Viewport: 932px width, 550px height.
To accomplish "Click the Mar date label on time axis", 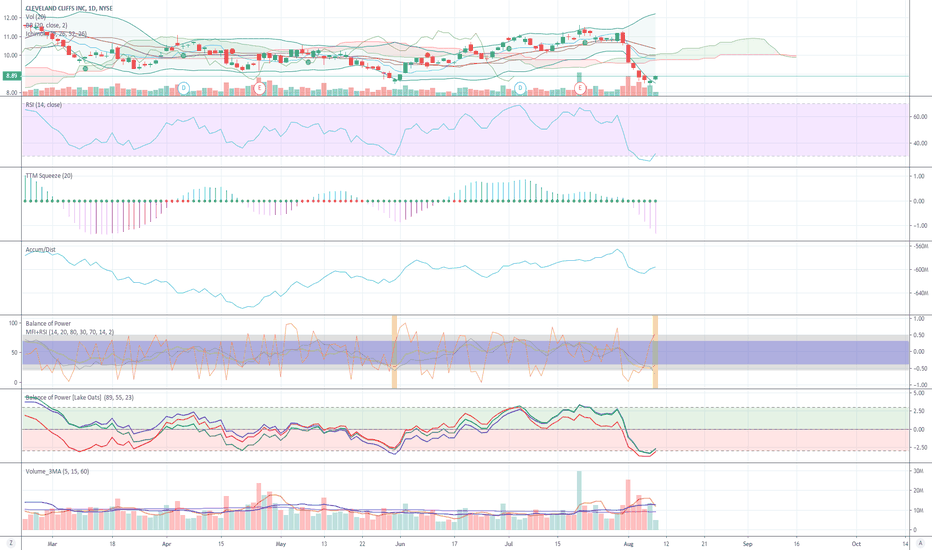I will click(x=52, y=543).
